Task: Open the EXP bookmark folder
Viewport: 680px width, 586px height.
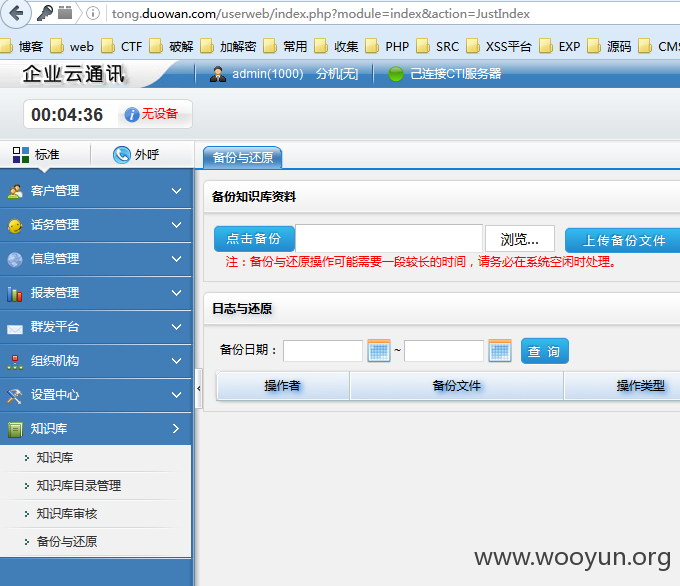Action: [560, 46]
